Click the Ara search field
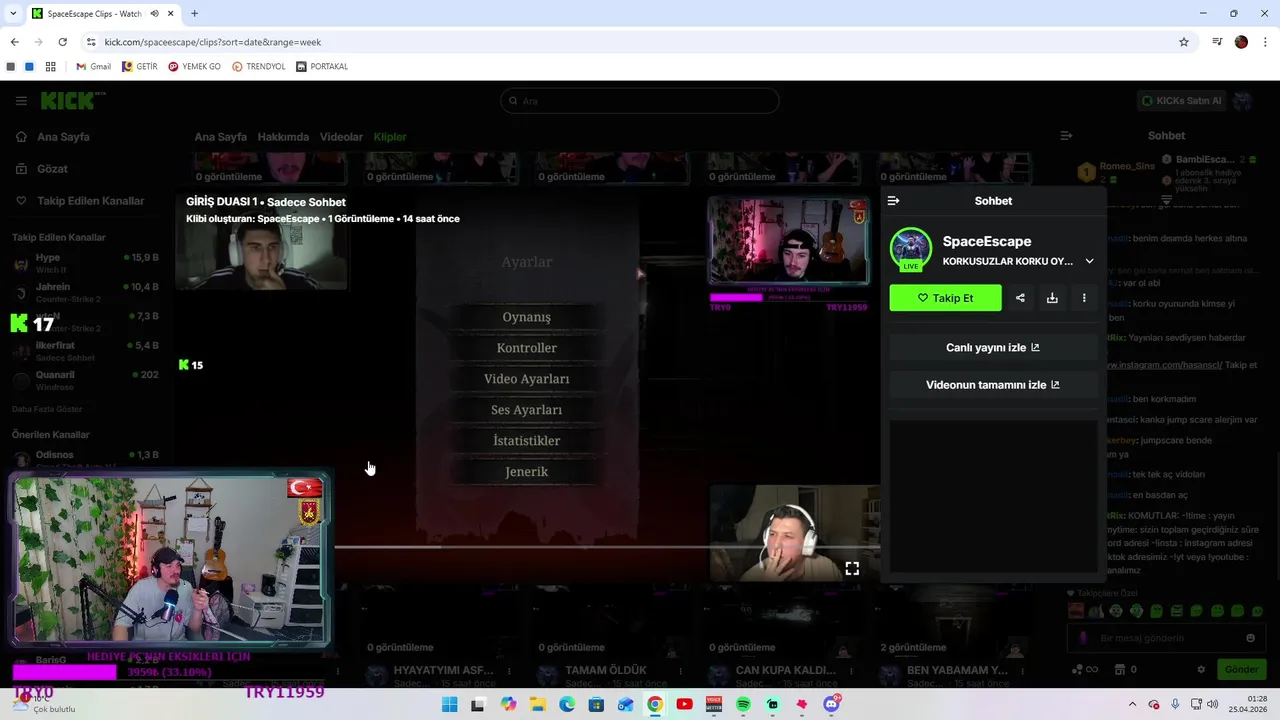The image size is (1280, 720). pos(640,101)
